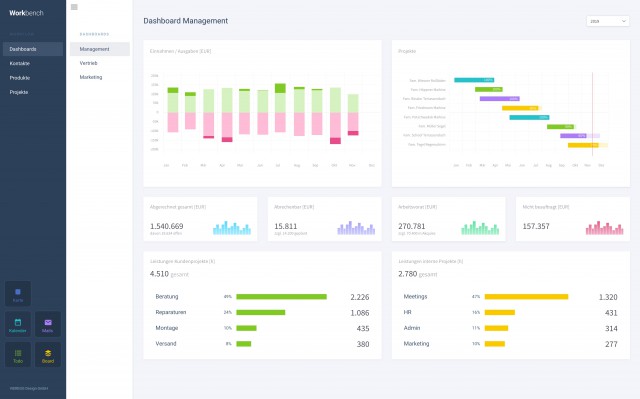Click the blue sparkline chart under 1.540.669

(232, 228)
